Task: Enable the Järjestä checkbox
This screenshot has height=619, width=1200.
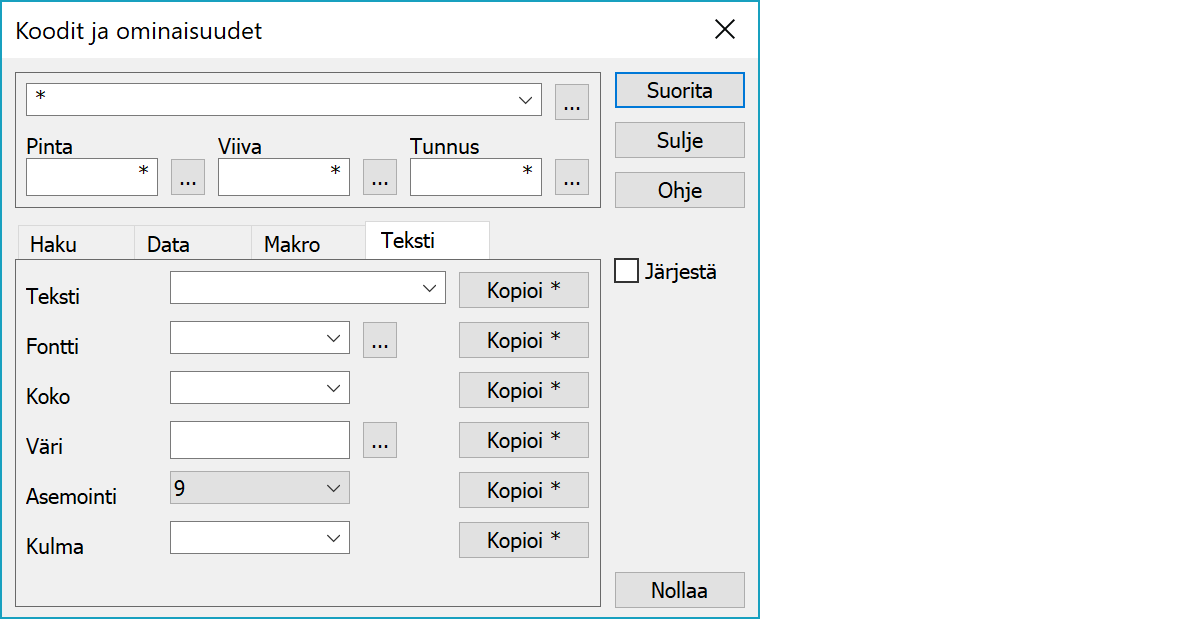Action: click(627, 271)
